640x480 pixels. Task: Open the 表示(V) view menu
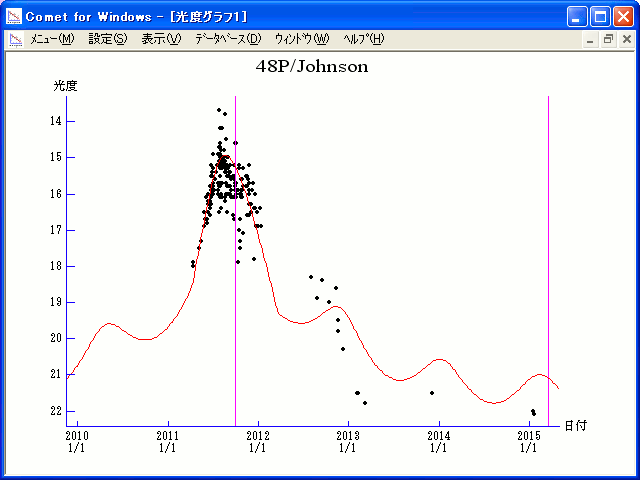pos(161,39)
